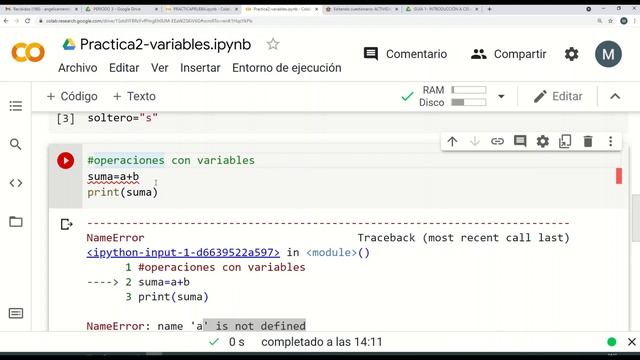Click the [3] execution count marker

click(65, 118)
